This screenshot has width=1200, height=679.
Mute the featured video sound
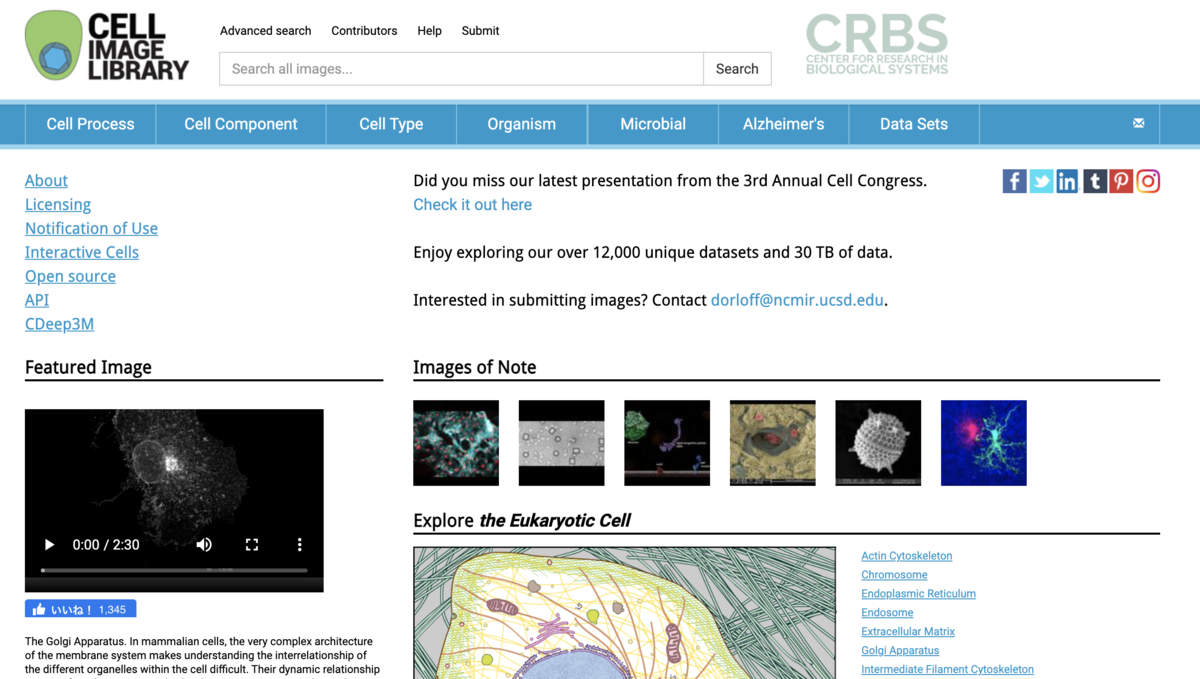[204, 545]
